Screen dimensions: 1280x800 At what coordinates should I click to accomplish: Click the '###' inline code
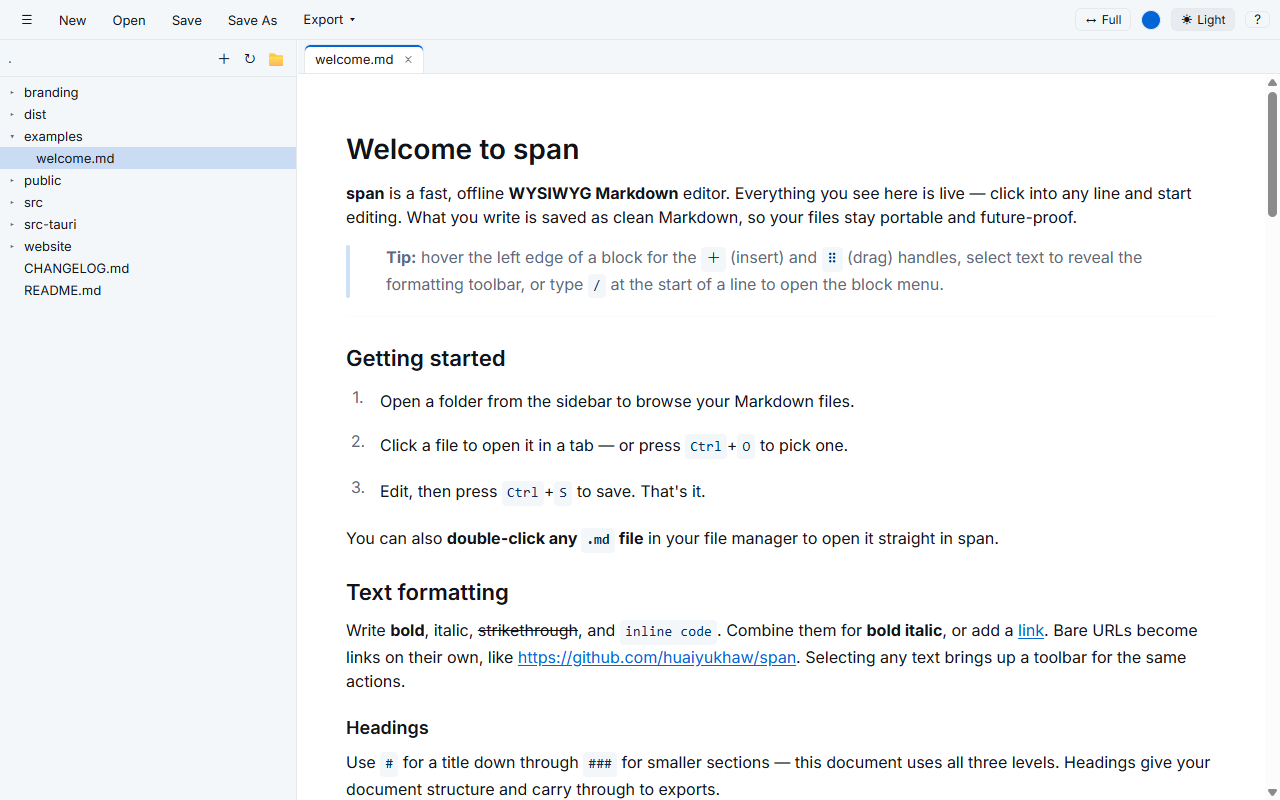(600, 763)
